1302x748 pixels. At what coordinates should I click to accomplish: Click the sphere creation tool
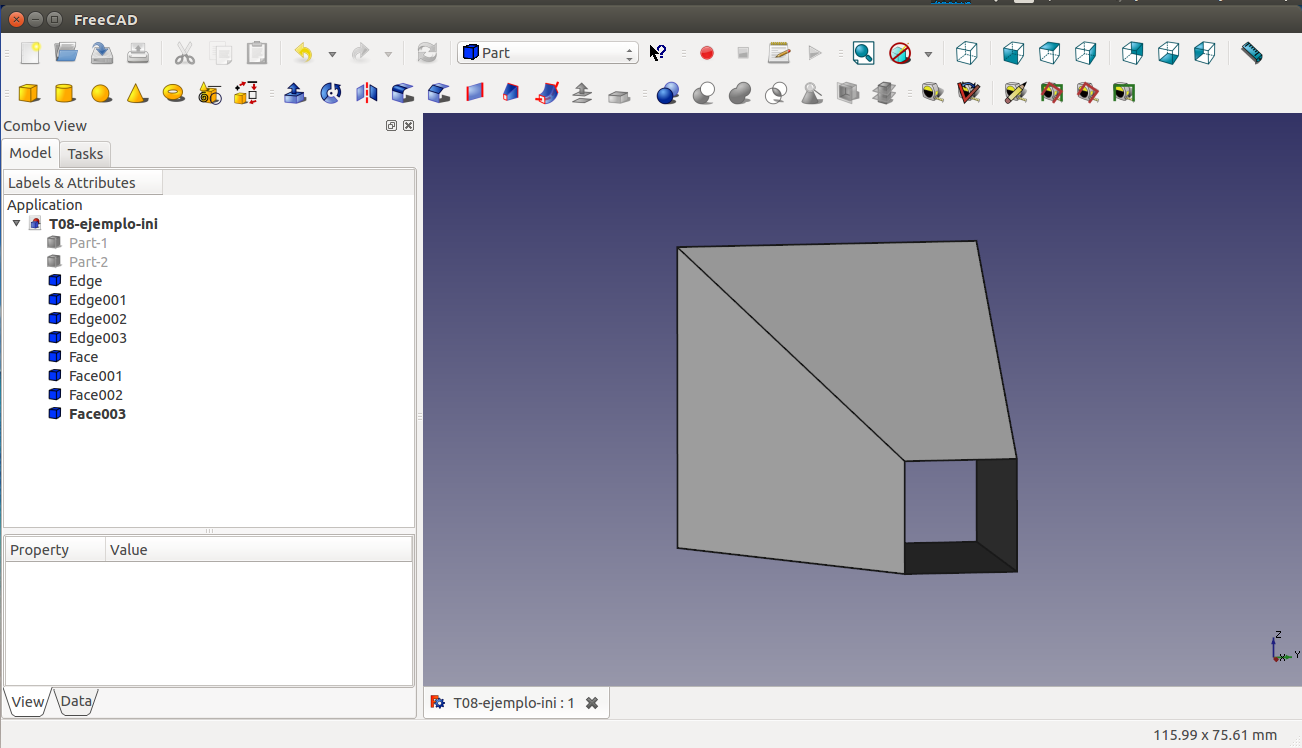click(101, 93)
